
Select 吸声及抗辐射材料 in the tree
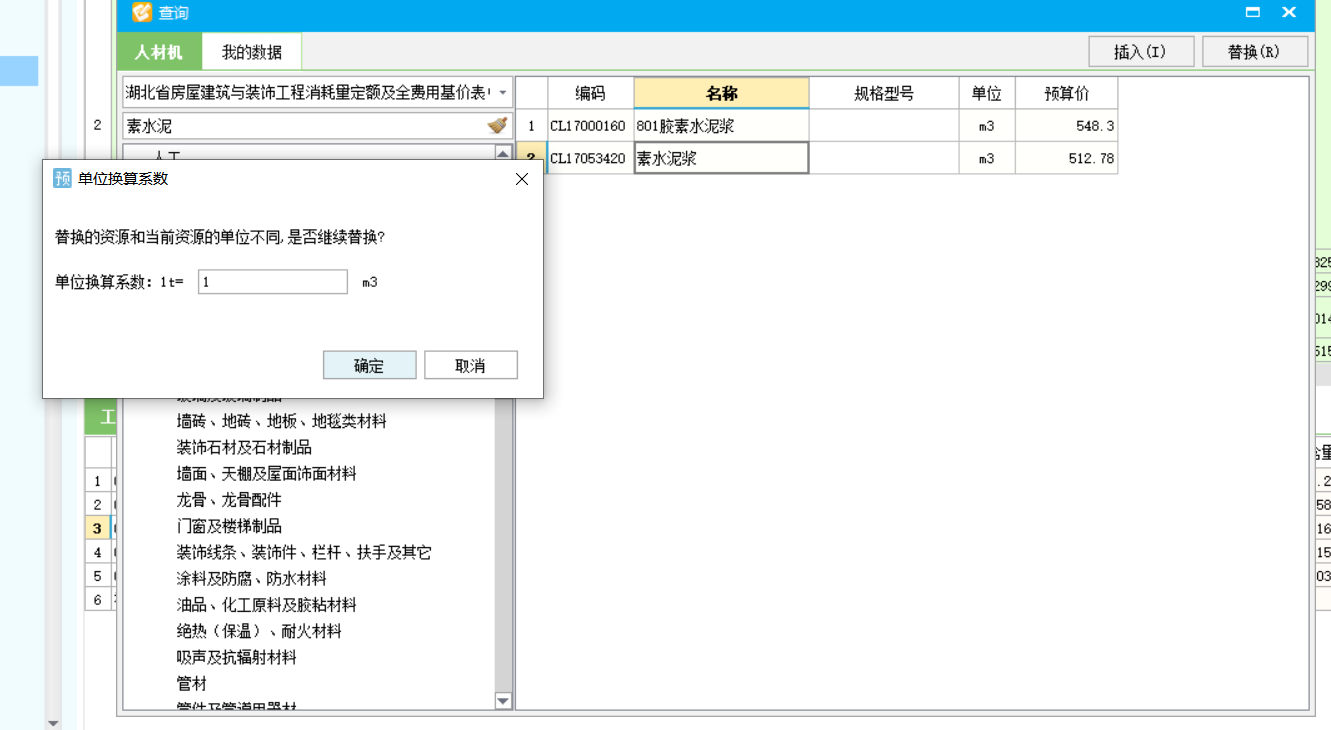point(236,657)
